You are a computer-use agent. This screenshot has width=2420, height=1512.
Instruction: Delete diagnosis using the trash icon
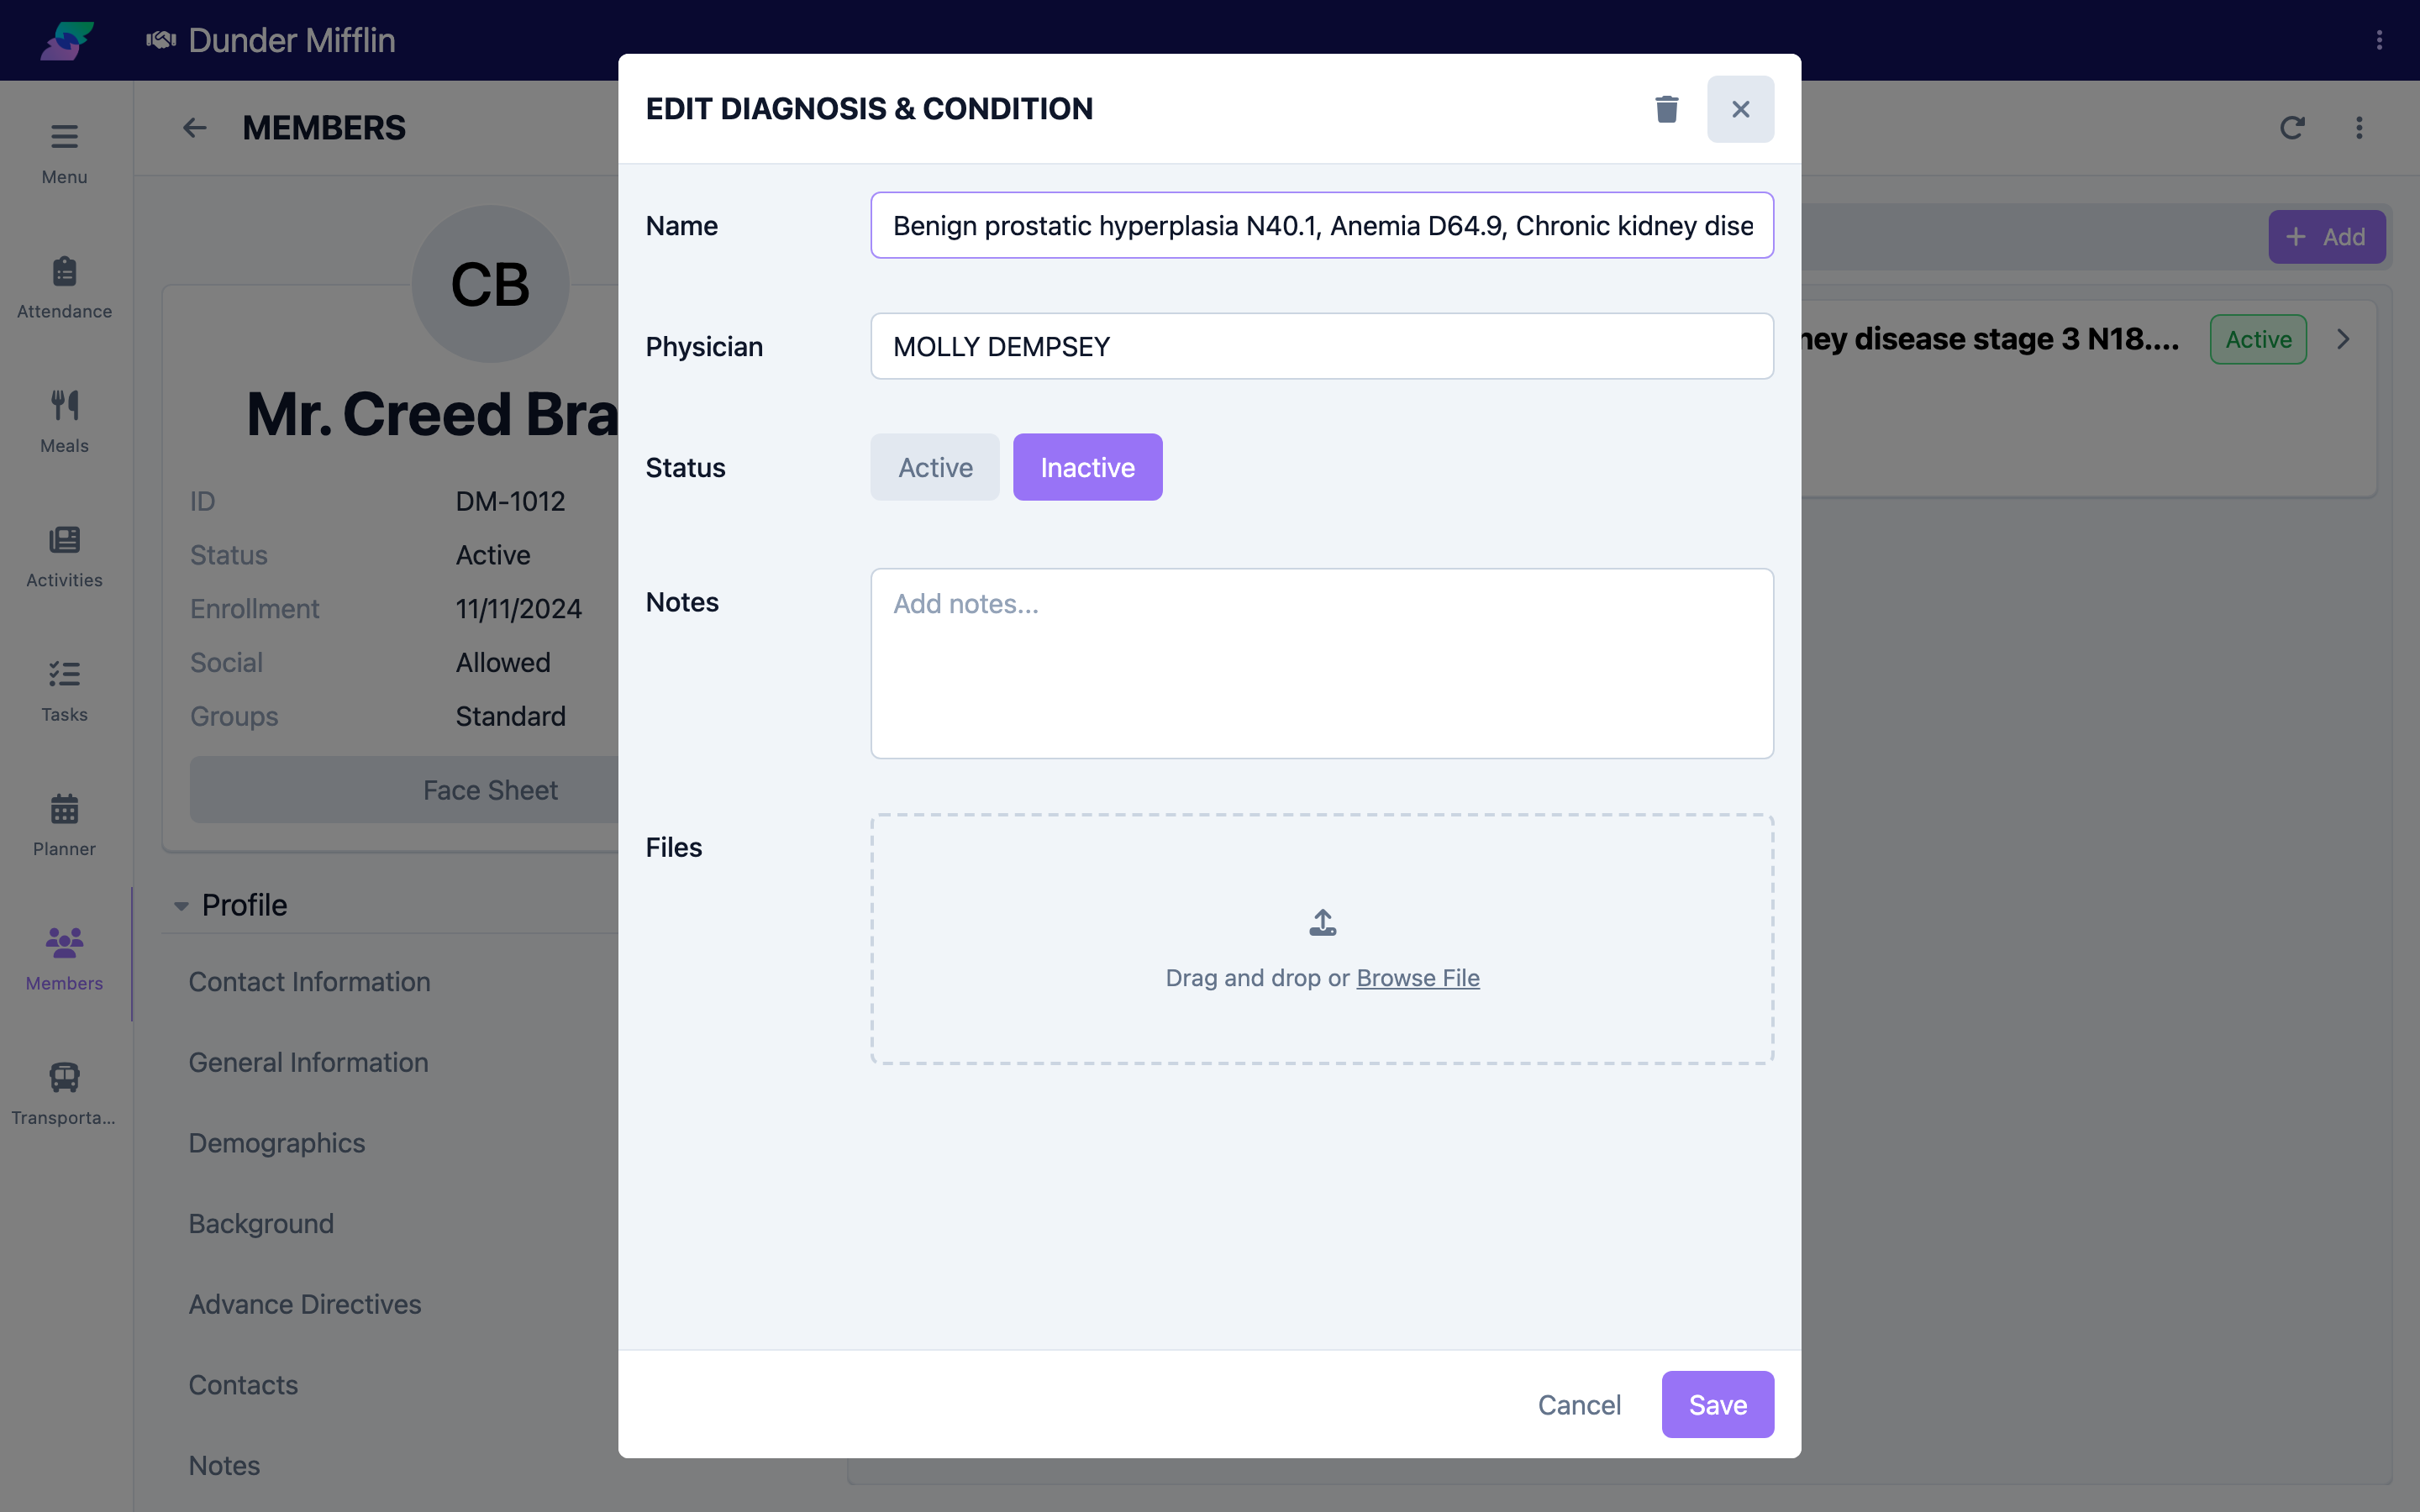click(x=1666, y=109)
